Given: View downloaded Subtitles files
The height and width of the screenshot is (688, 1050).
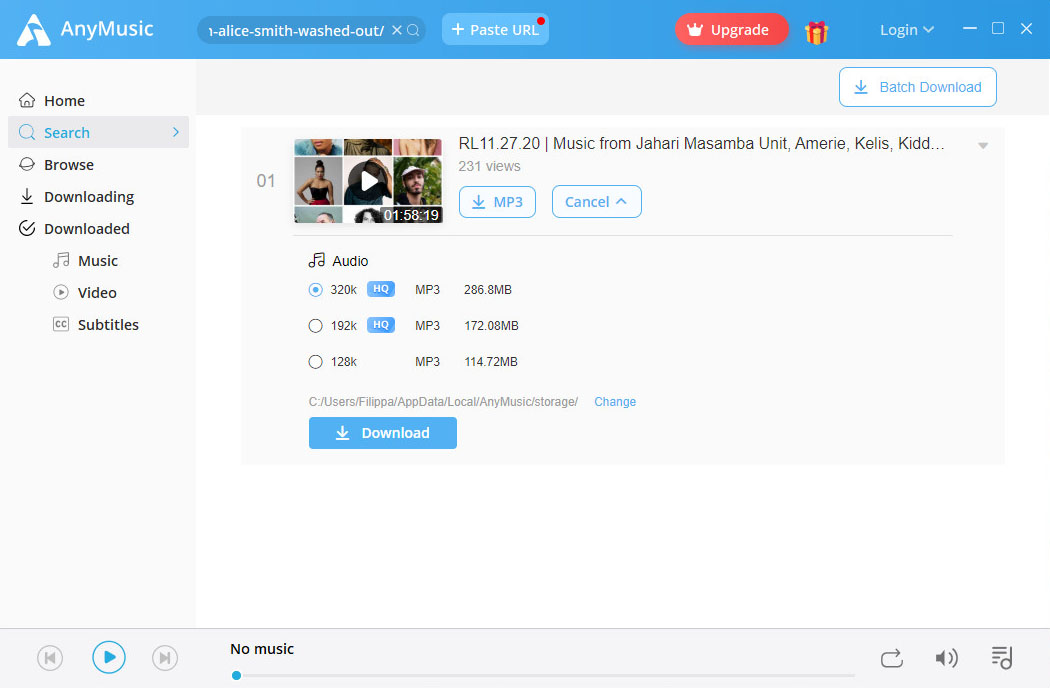Looking at the screenshot, I should 106,324.
